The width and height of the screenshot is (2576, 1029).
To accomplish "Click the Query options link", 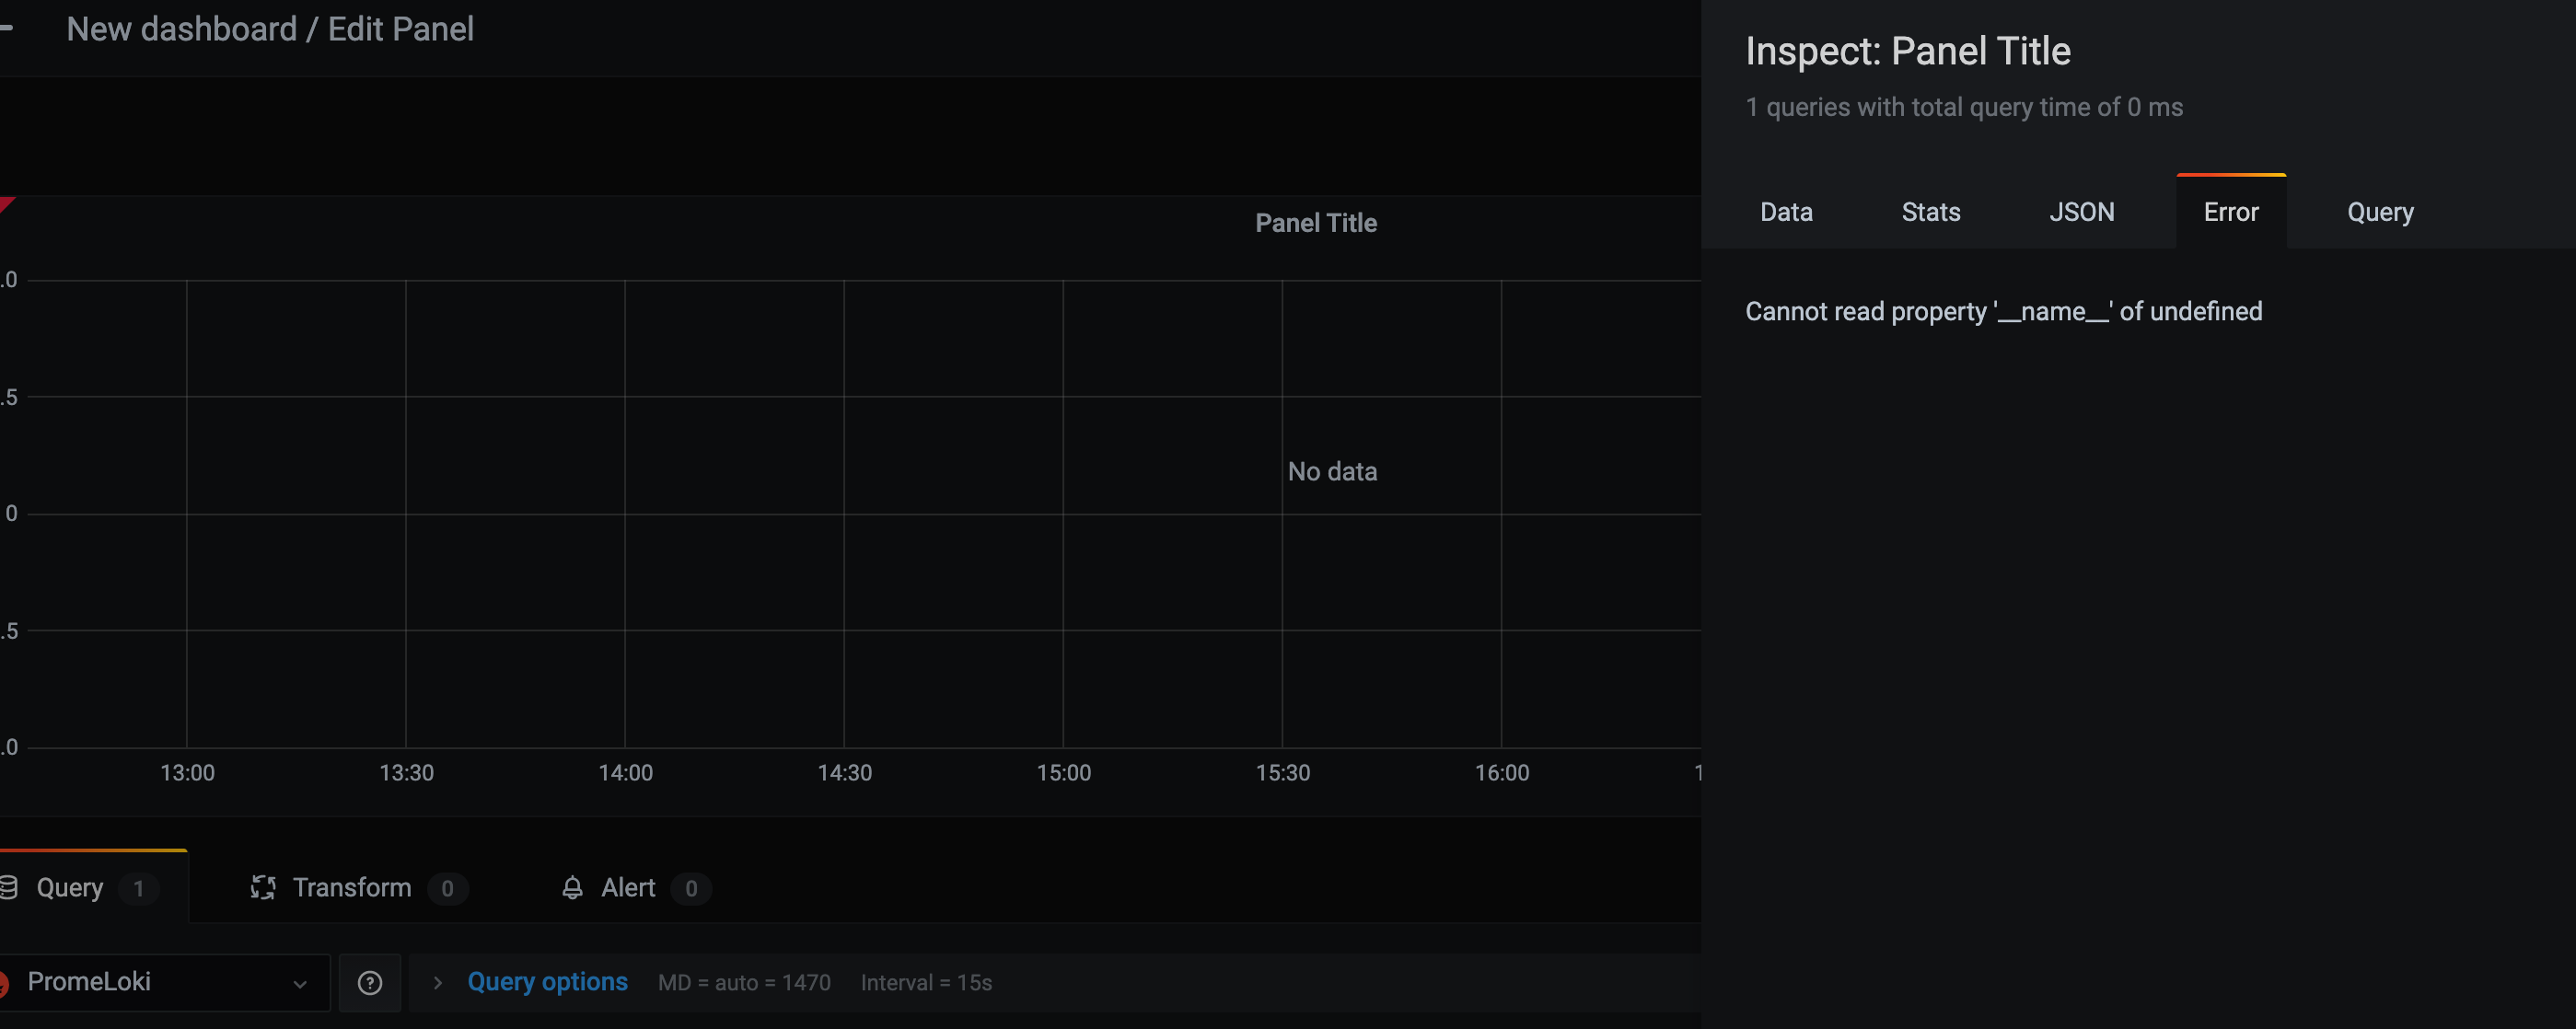I will tap(547, 982).
